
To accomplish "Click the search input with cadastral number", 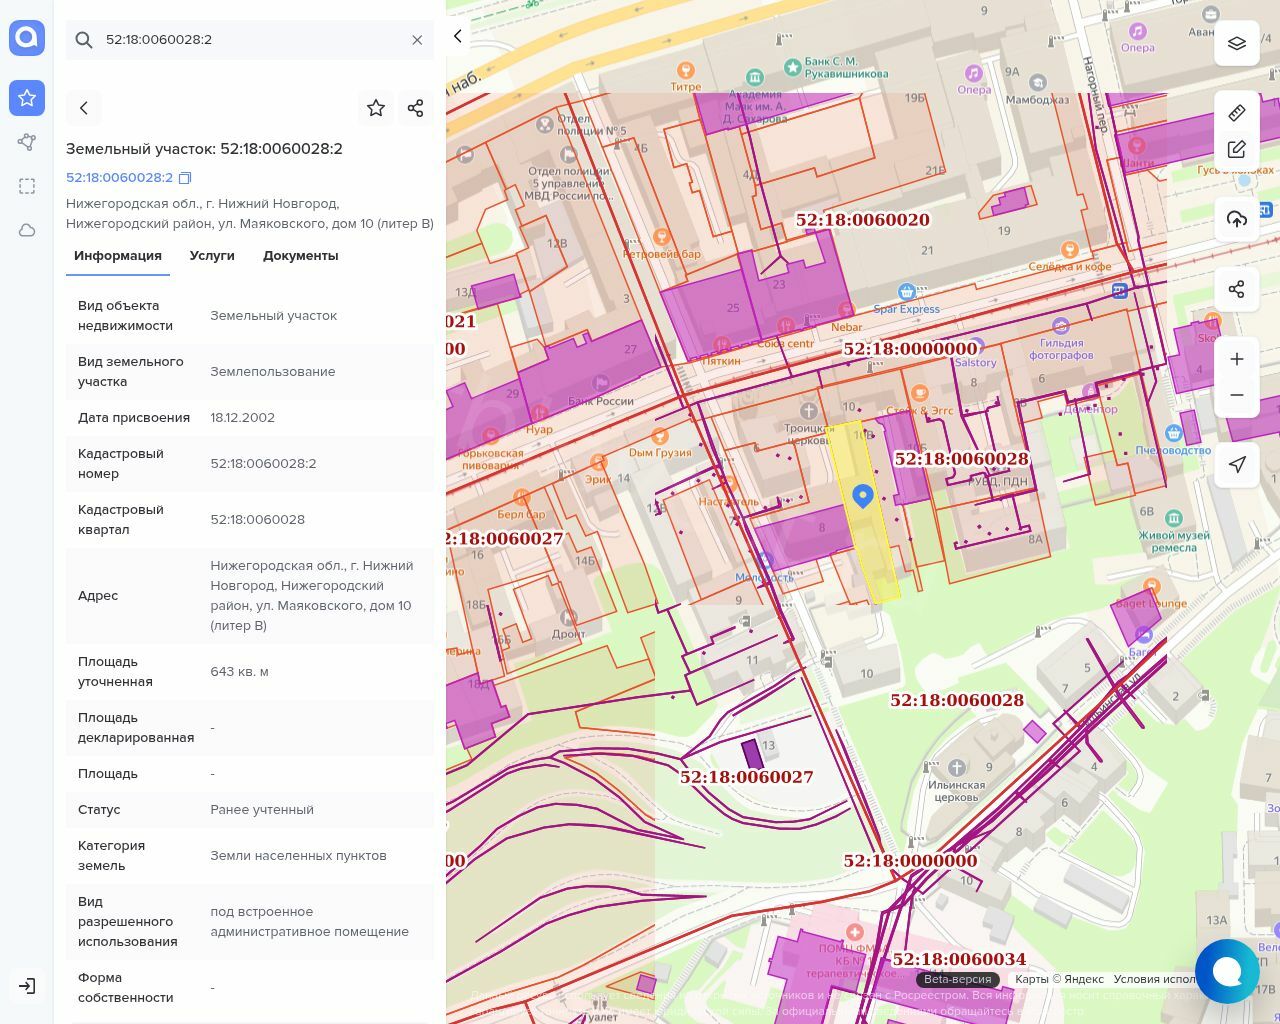I will pos(250,40).
